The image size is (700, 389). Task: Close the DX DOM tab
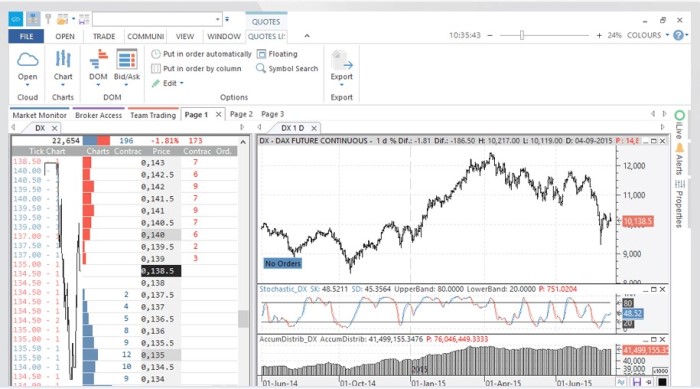pyautogui.click(x=54, y=129)
